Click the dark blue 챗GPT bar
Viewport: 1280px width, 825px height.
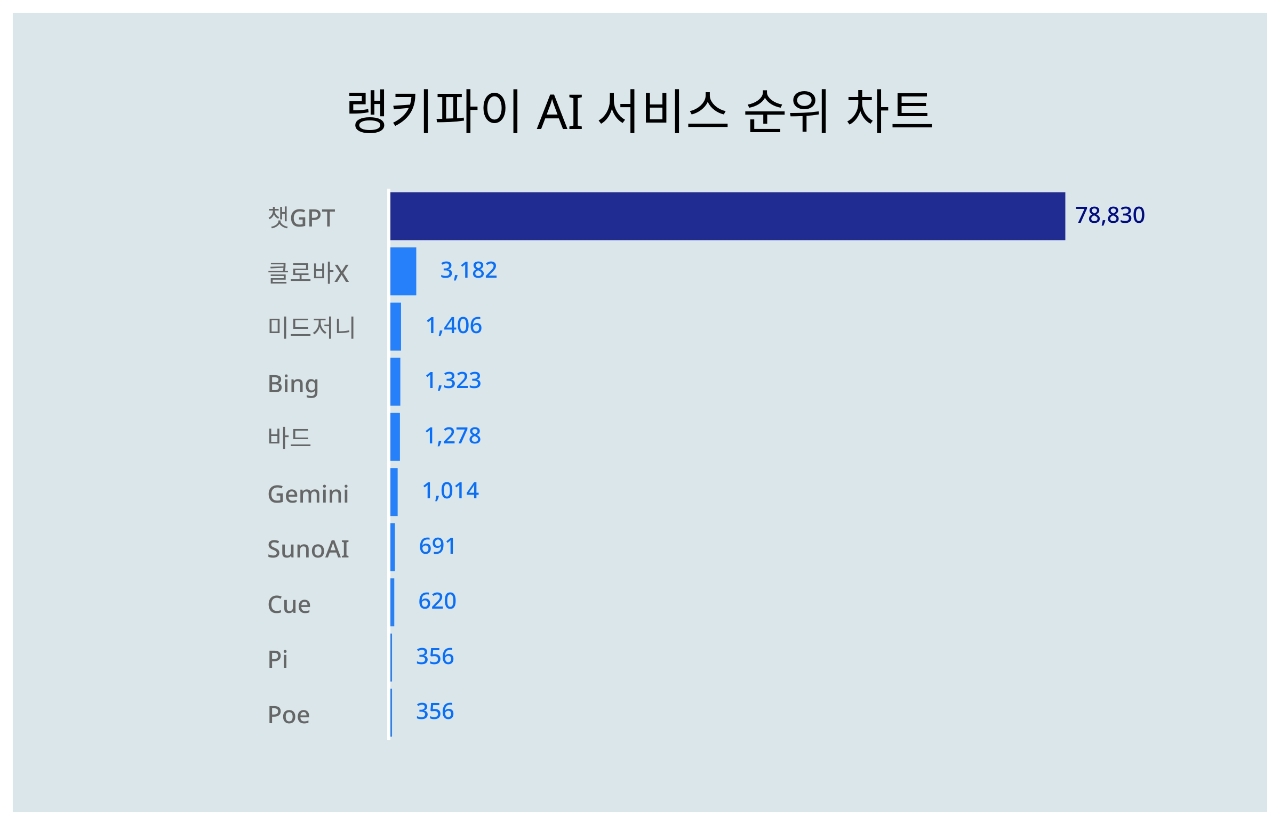coord(727,216)
